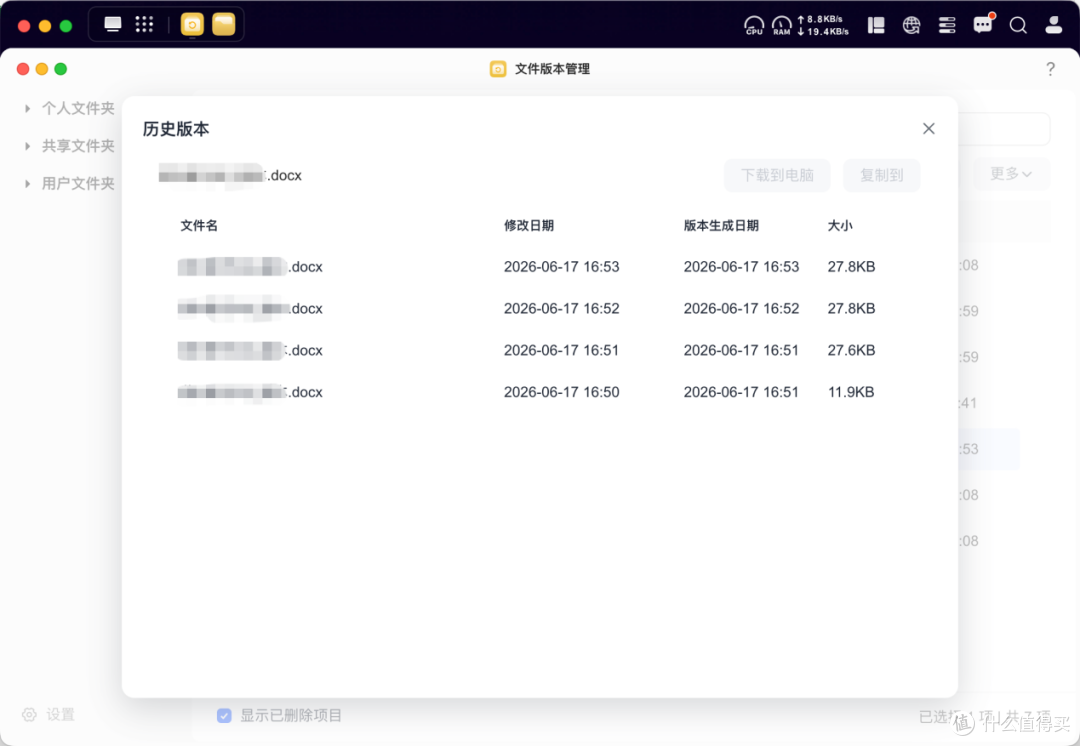Expand the 共享文件夹 tree node
Image resolution: width=1080 pixels, height=746 pixels.
27,146
